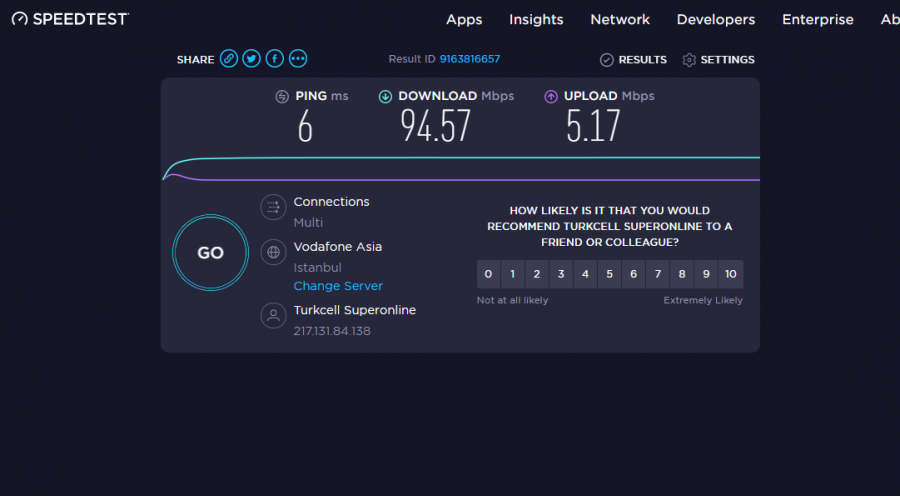Select rating 0 in survey
This screenshot has height=496, width=900.
(x=488, y=274)
